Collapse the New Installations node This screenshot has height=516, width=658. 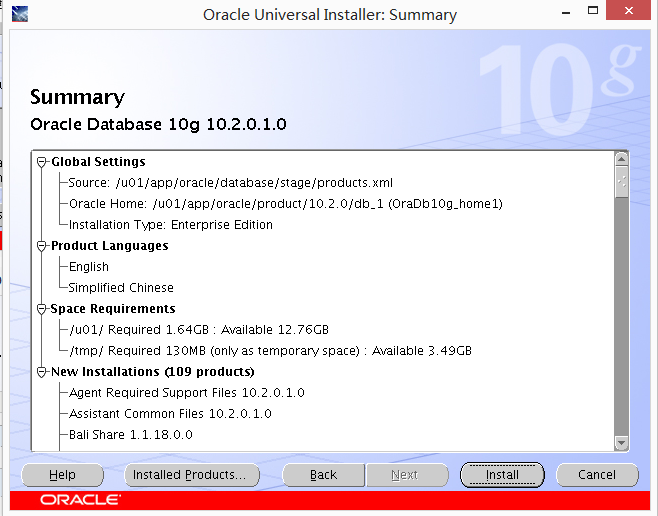[41, 372]
